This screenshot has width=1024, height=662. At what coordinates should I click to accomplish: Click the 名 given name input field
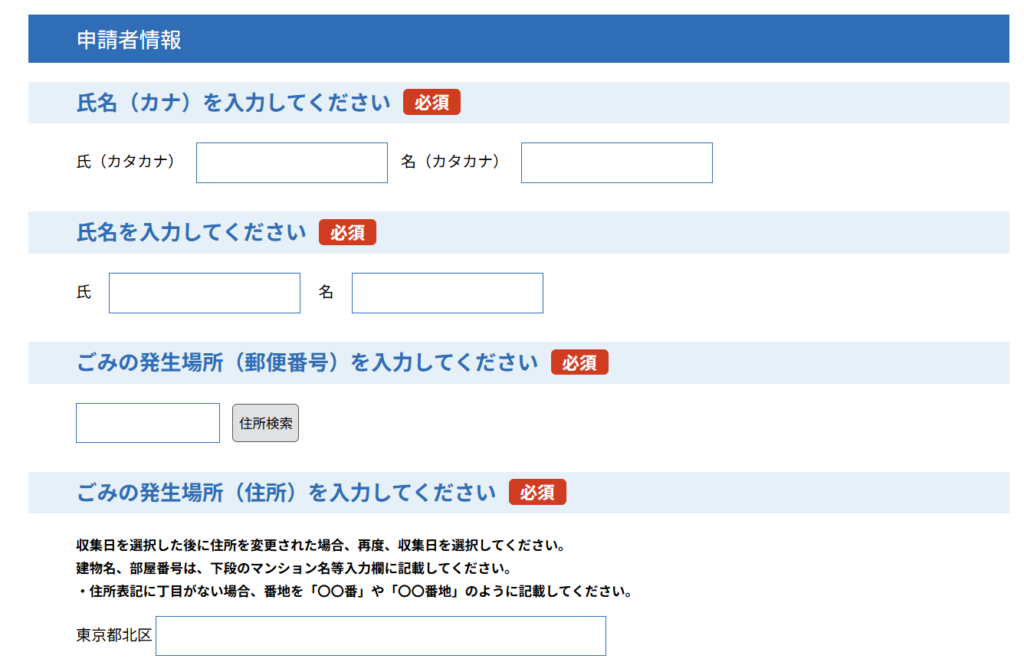click(x=447, y=293)
